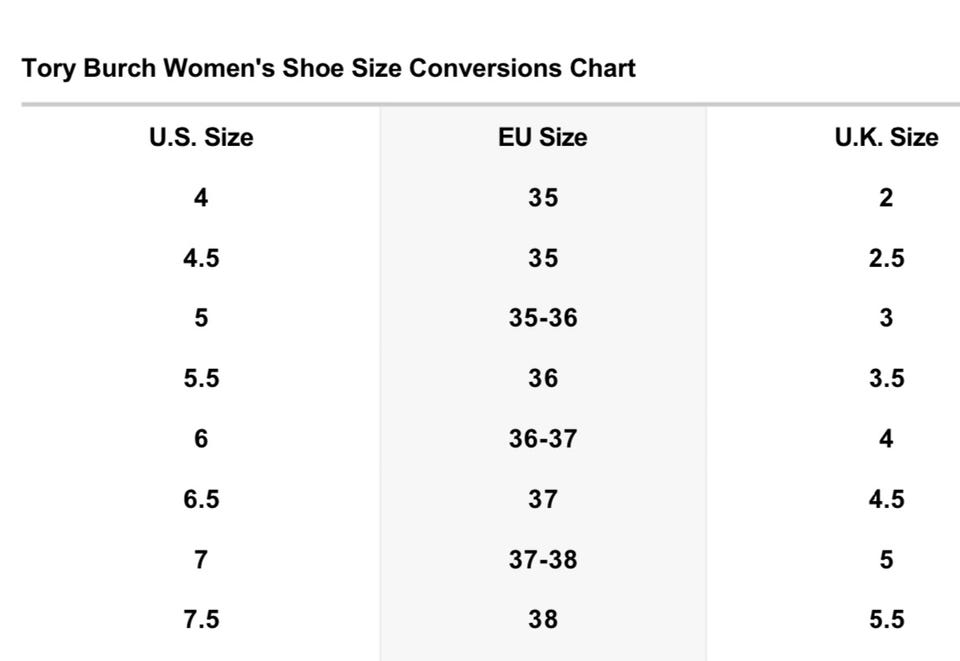Click U.S. size 7.5 cell
Viewport: 960px width, 661px height.
pos(201,619)
